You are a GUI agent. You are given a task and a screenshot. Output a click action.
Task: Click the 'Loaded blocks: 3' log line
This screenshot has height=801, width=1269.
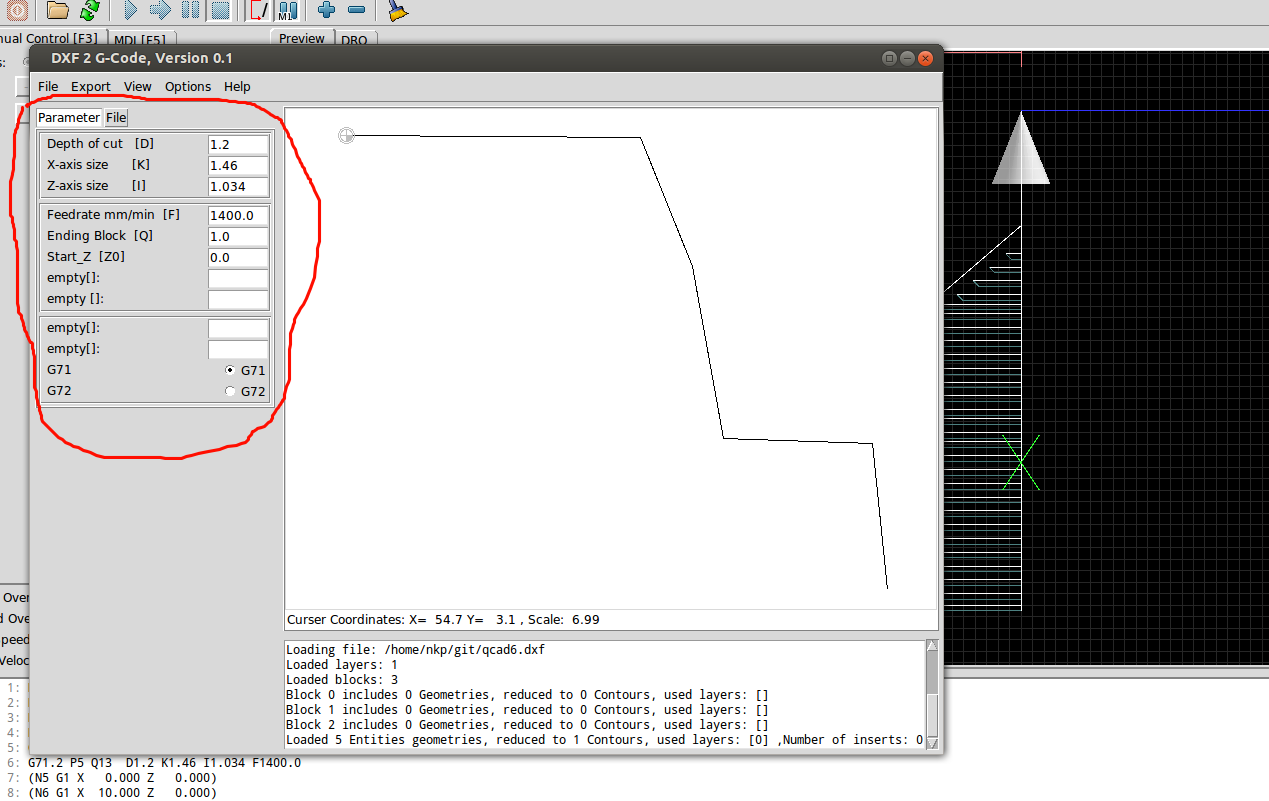342,680
